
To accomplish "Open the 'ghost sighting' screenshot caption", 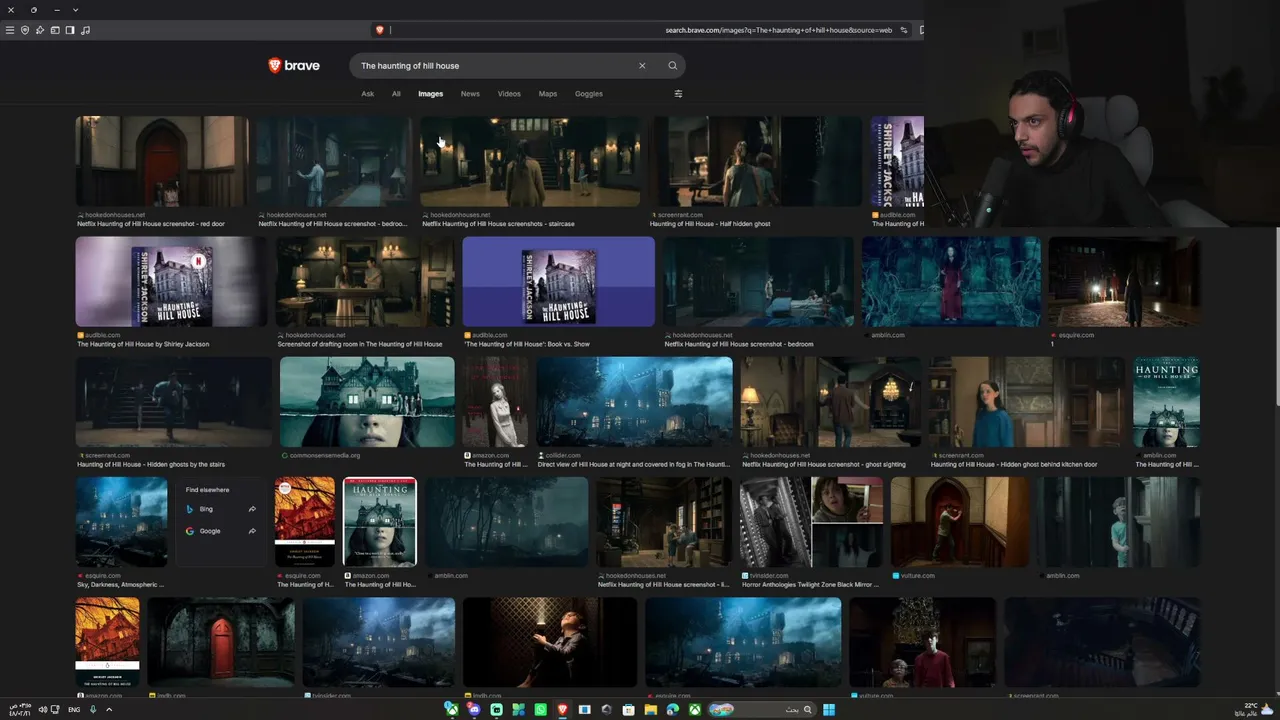I will point(824,464).
